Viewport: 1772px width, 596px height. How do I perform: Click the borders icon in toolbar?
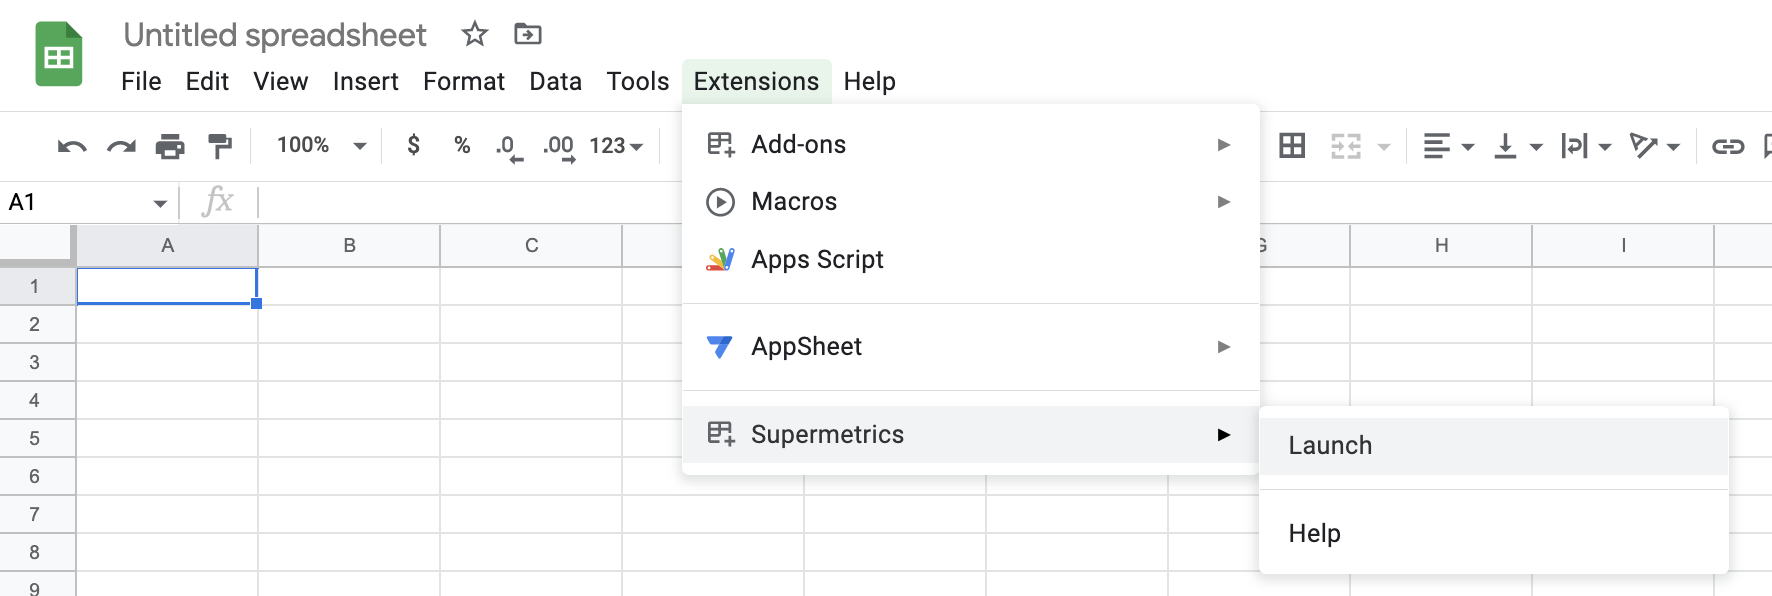(1292, 147)
